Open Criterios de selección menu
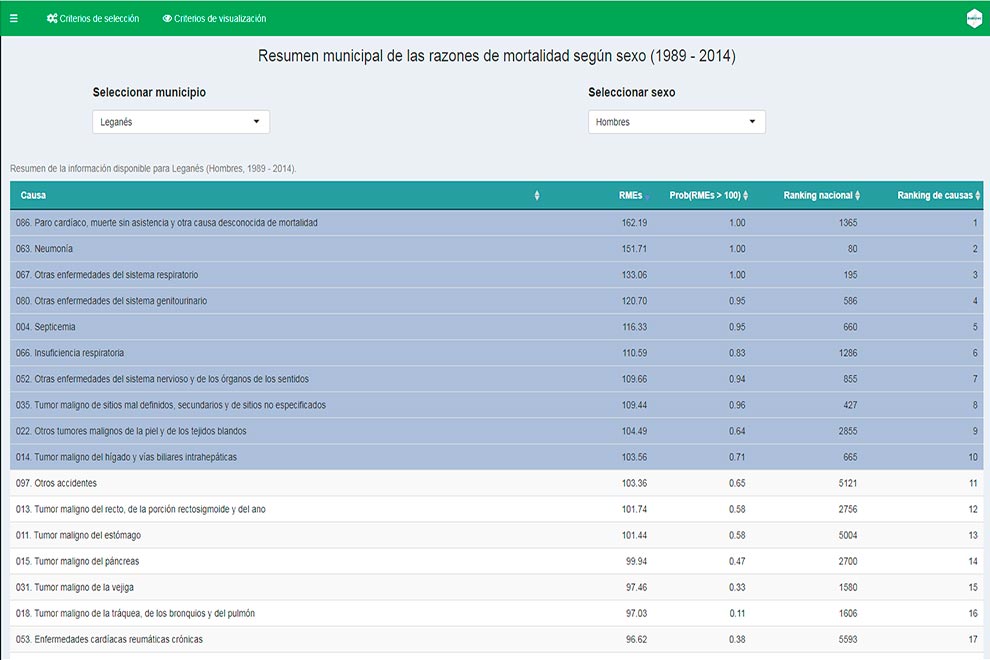 point(93,18)
